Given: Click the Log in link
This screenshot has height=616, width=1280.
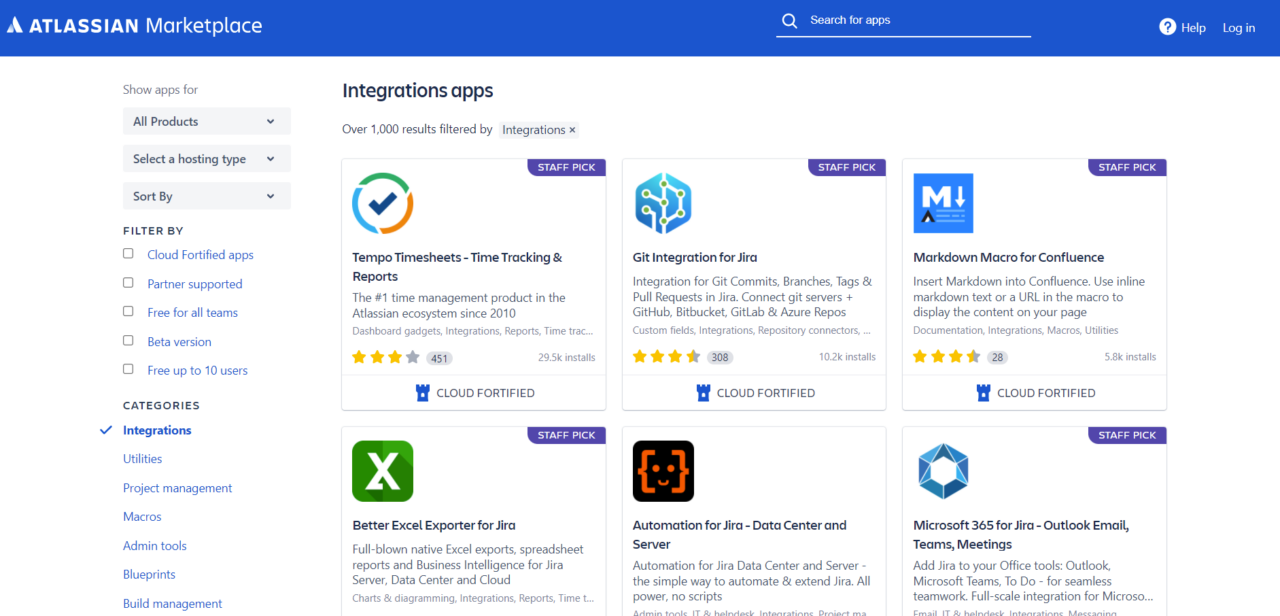Looking at the screenshot, I should point(1238,27).
